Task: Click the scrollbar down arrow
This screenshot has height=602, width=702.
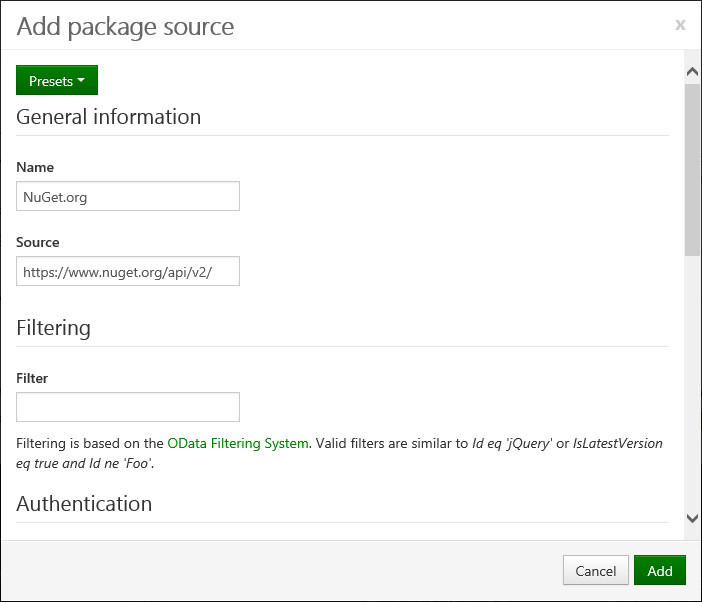Action: 692,518
